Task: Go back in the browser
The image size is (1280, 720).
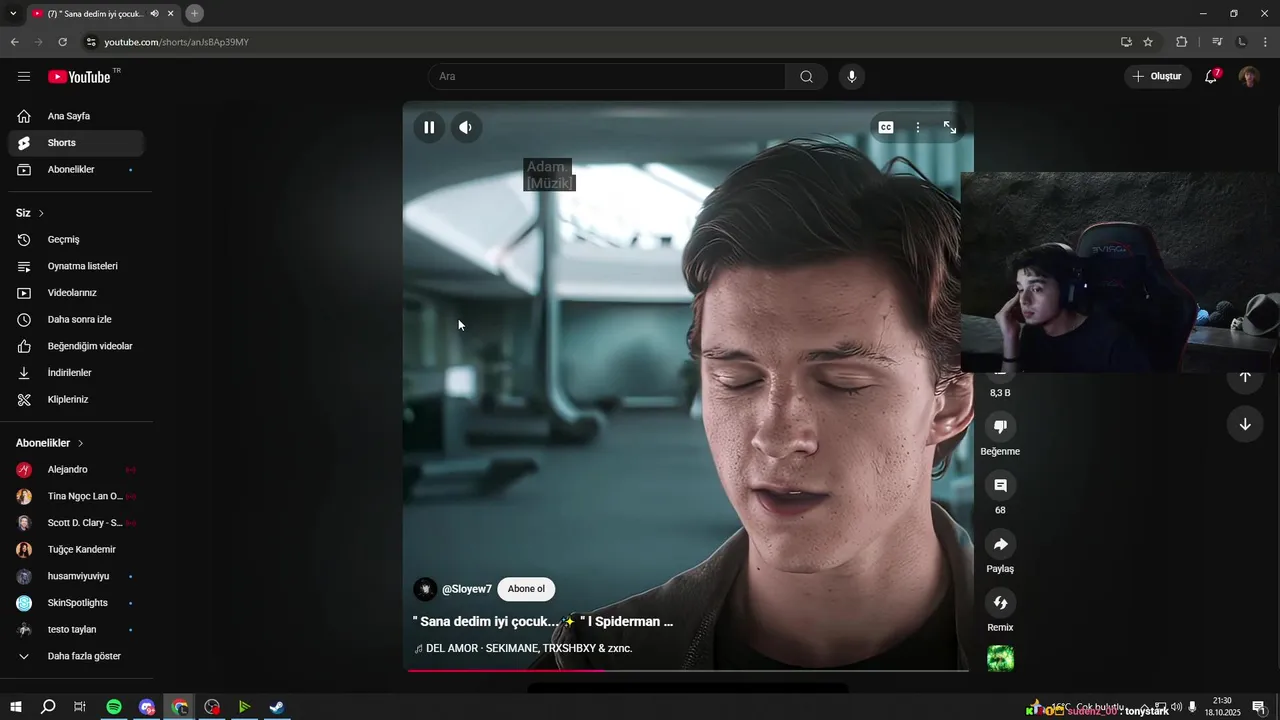Action: [x=14, y=42]
